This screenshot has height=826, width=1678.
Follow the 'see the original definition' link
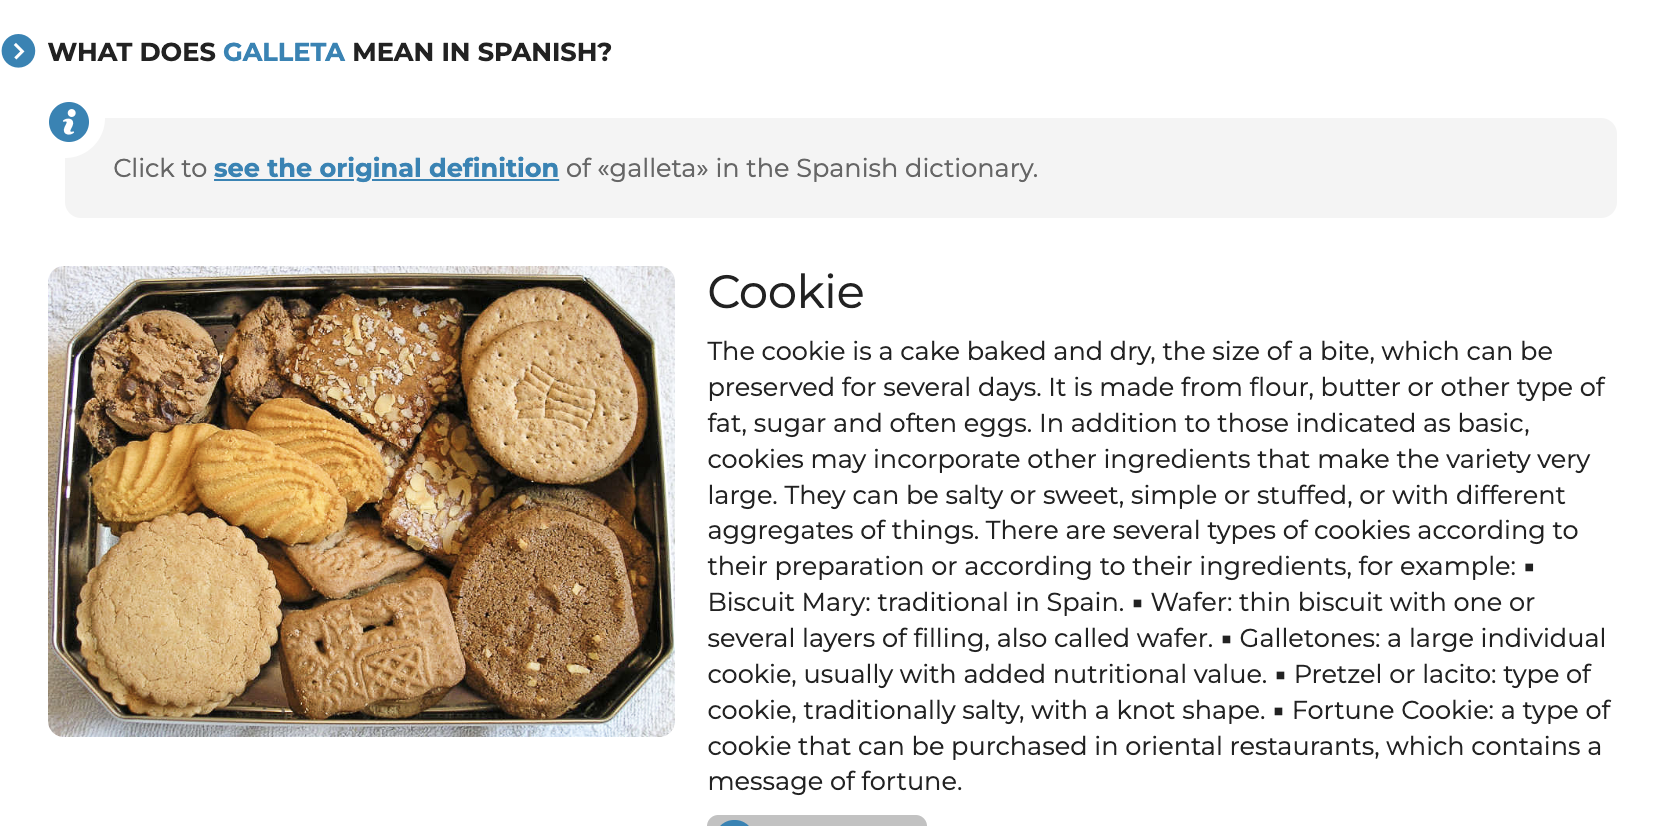[386, 168]
